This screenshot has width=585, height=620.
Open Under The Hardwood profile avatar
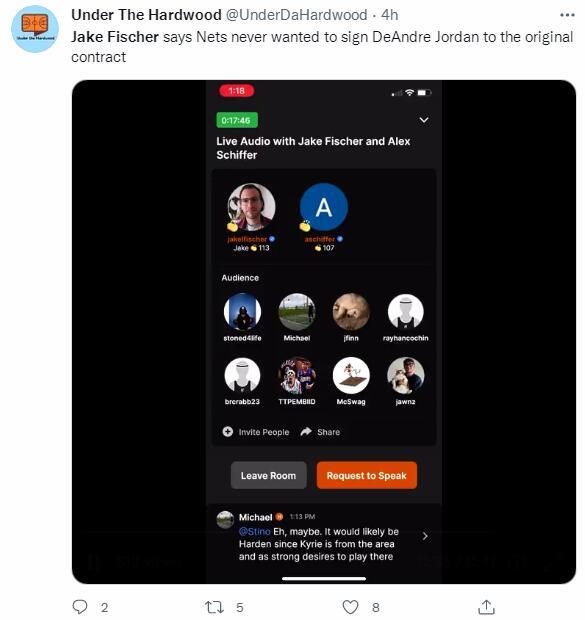(x=35, y=29)
